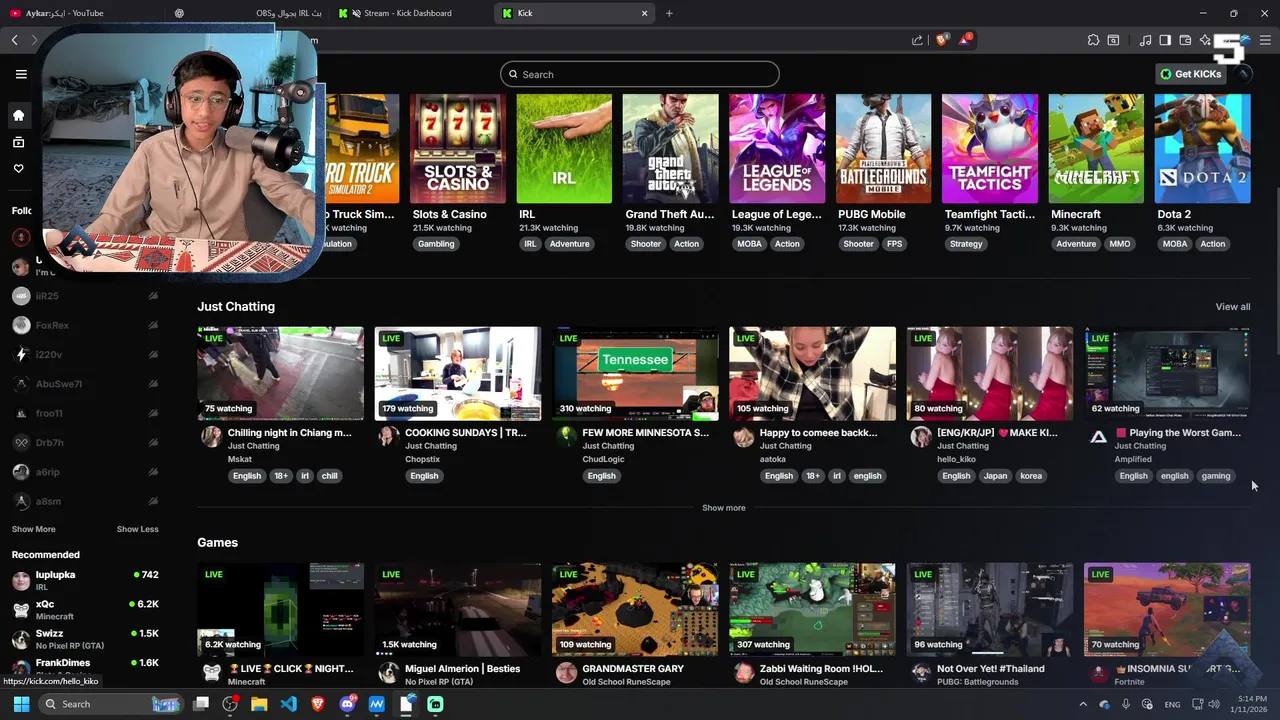Close the active Kick tab
This screenshot has width=1280, height=720.
point(644,13)
